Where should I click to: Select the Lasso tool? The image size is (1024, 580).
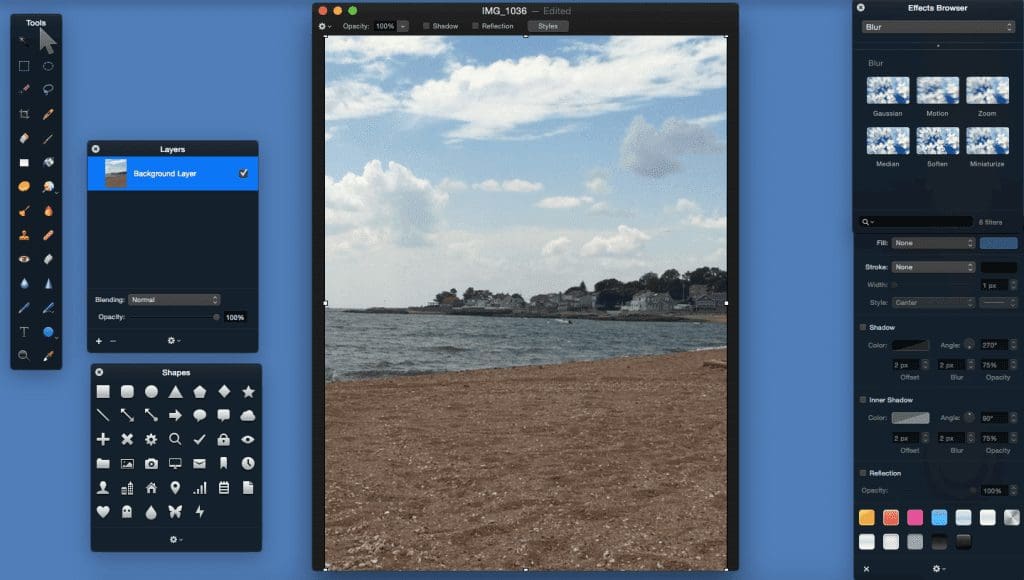tap(48, 89)
